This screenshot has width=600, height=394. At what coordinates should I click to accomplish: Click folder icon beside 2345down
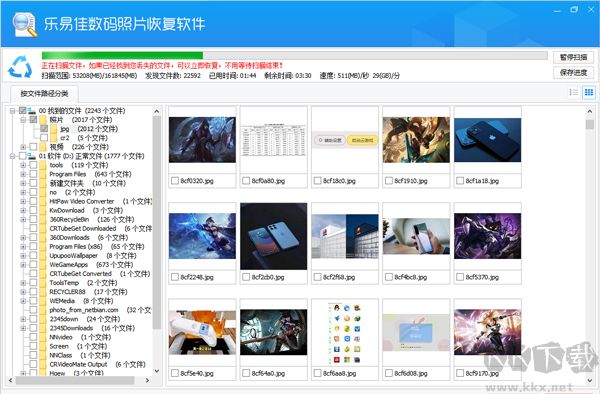point(43,319)
